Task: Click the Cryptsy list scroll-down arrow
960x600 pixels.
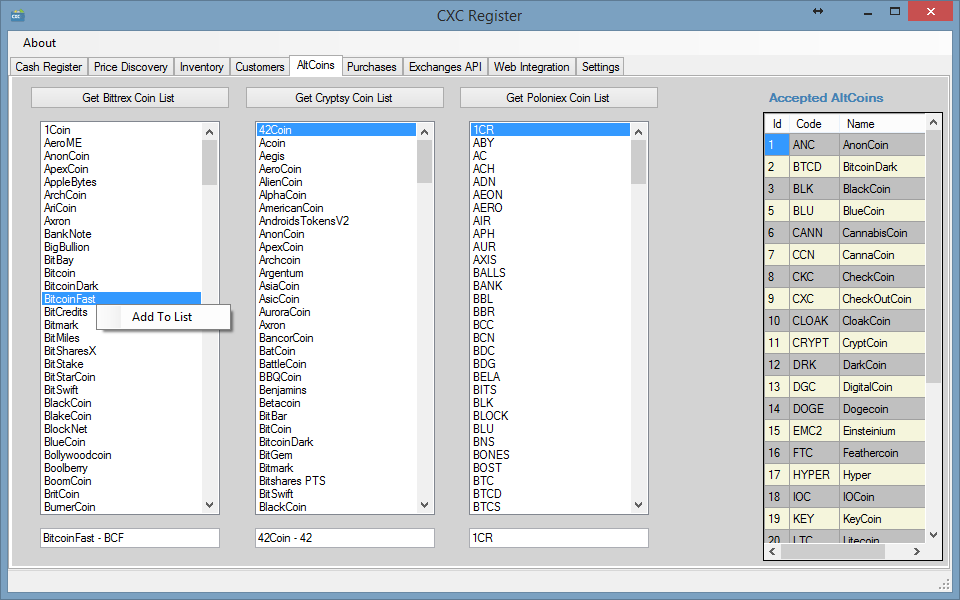Action: tap(424, 505)
